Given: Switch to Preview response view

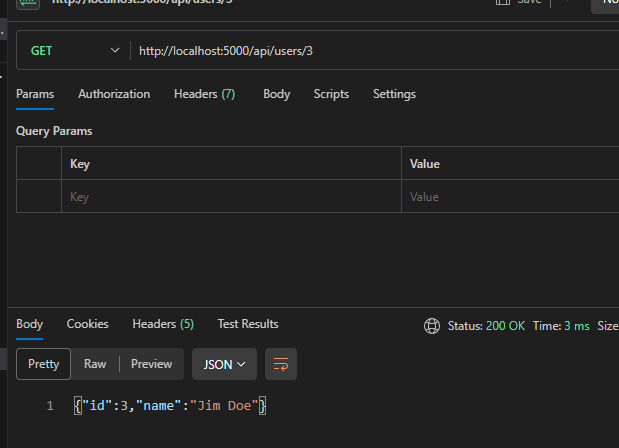Looking at the screenshot, I should coord(152,364).
